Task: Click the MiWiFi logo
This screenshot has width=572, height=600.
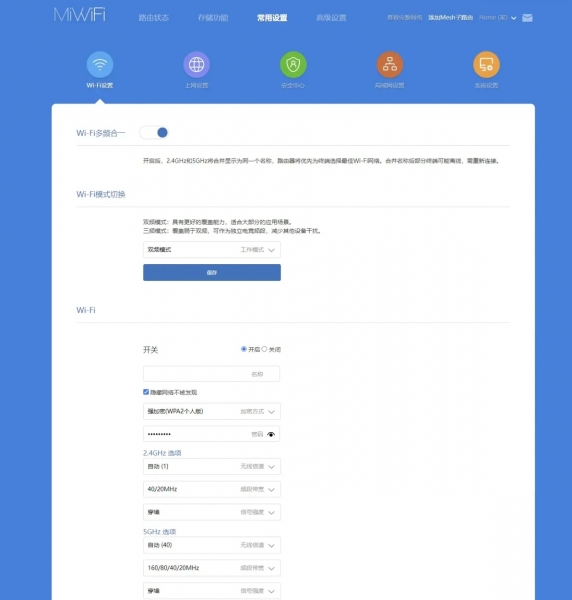Action: 80,15
